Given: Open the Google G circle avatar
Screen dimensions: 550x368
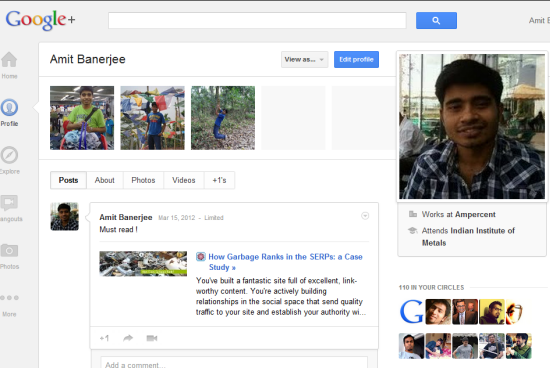Looking at the screenshot, I should coord(411,312).
